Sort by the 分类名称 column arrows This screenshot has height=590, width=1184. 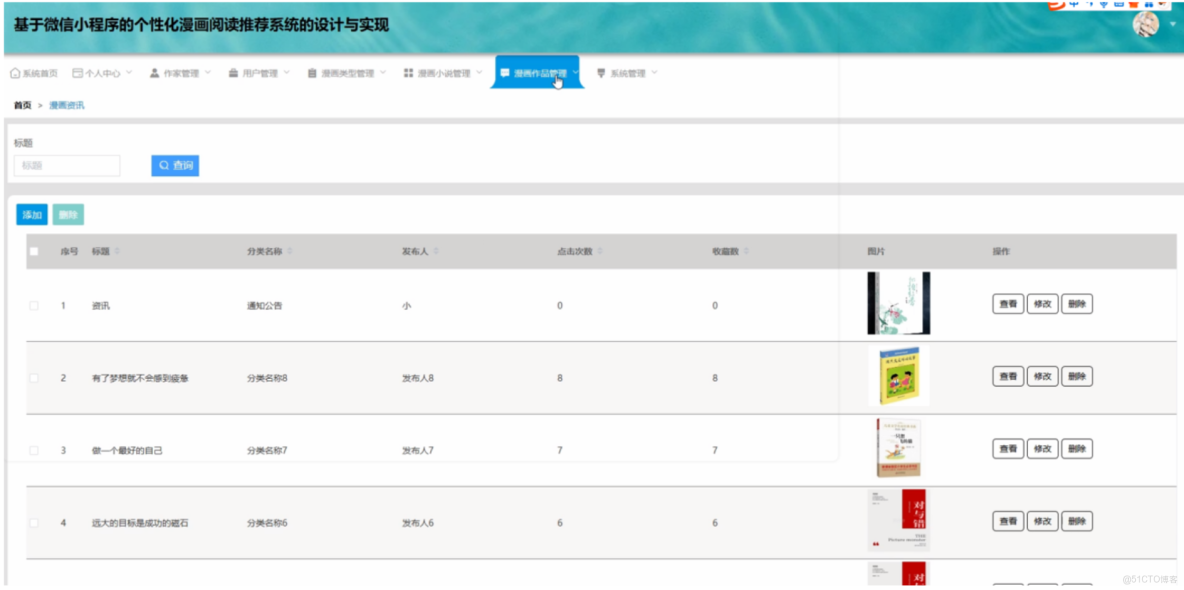290,252
